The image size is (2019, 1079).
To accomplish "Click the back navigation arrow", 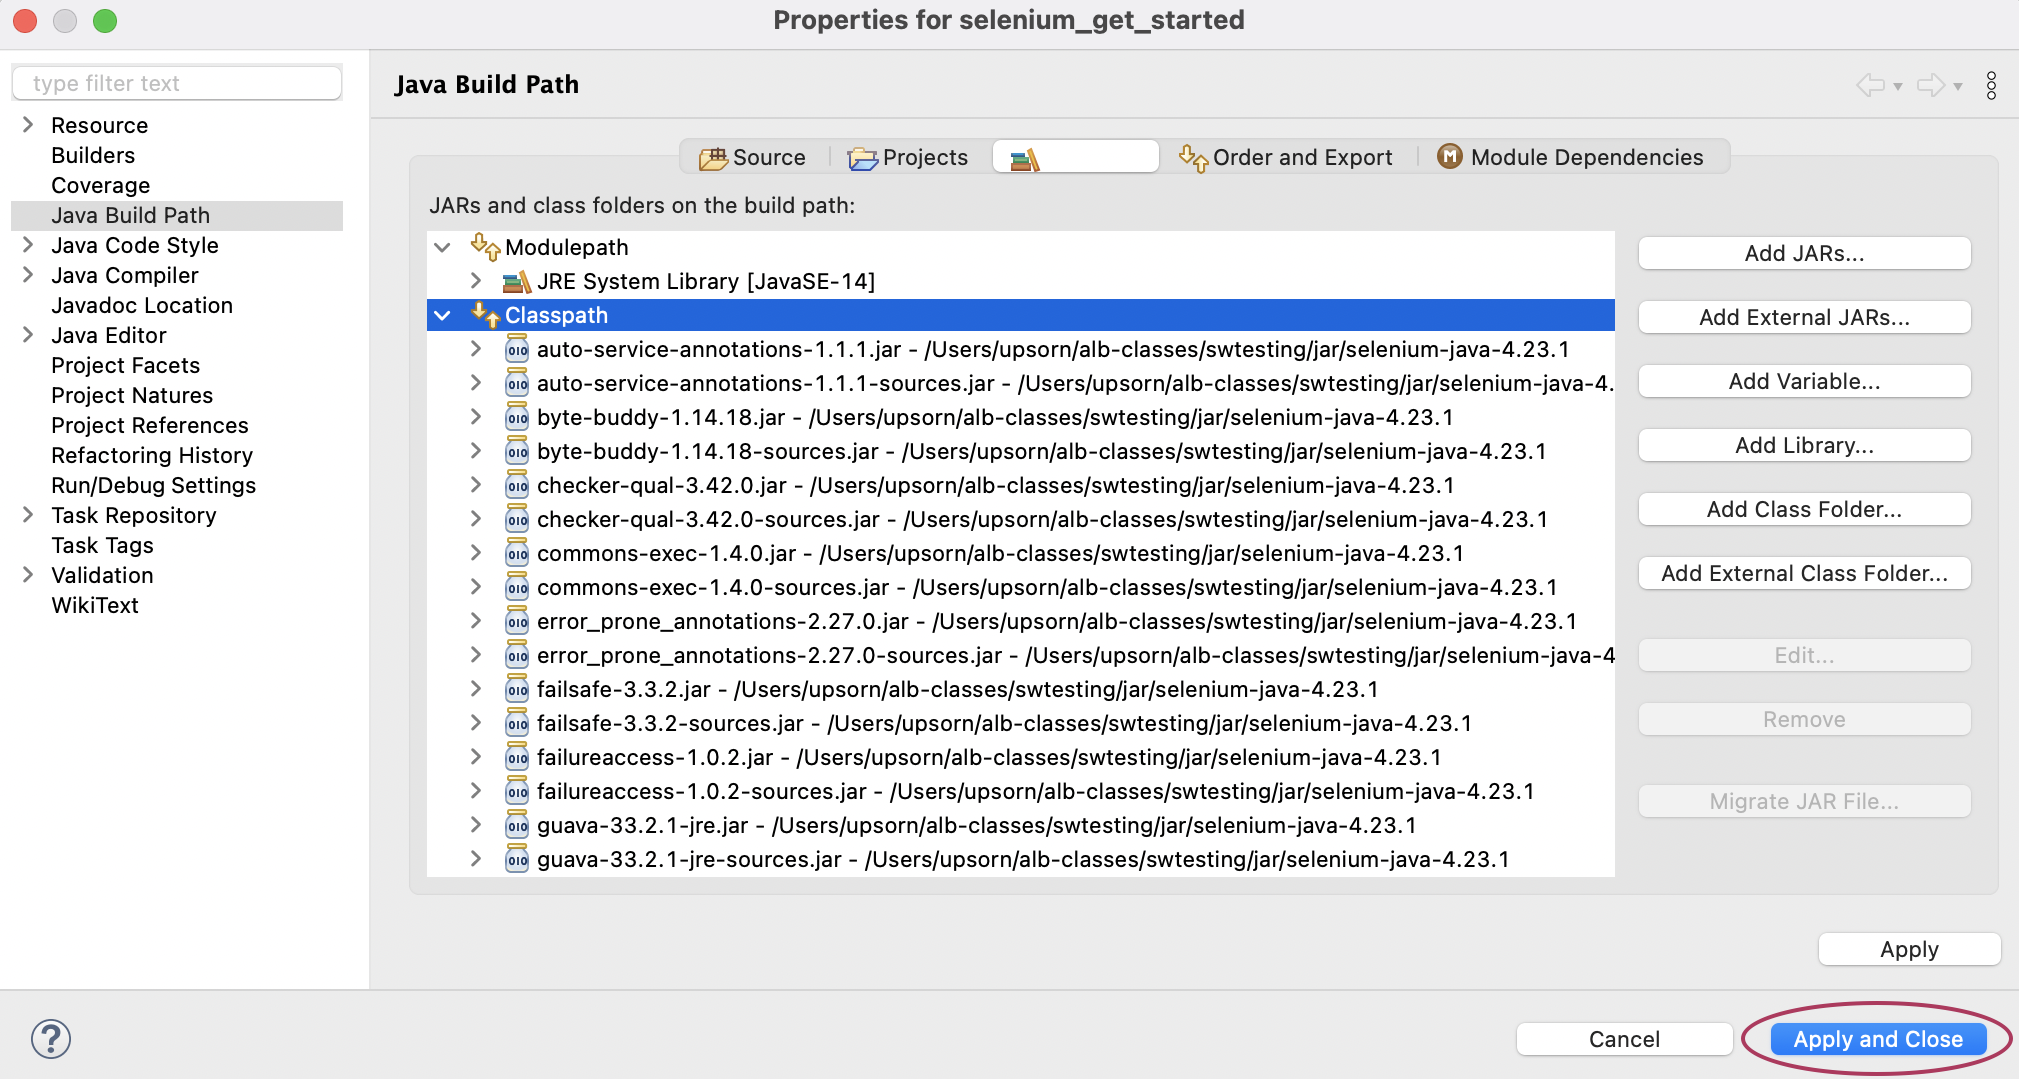I will pyautogui.click(x=1871, y=85).
